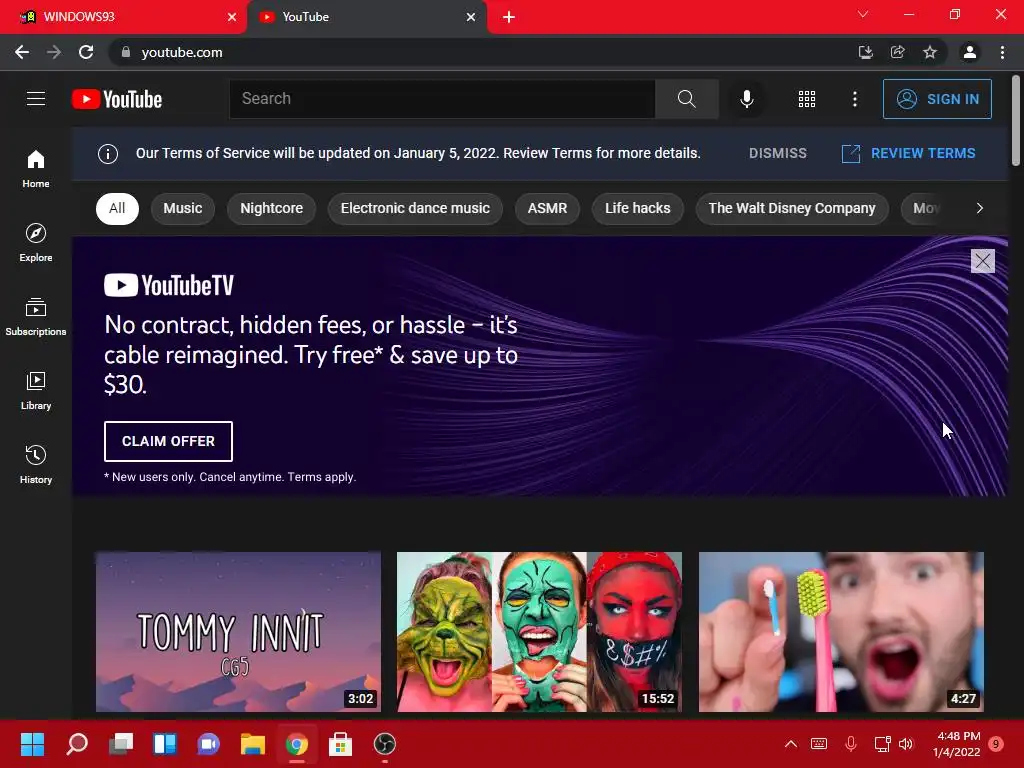
Task: Click the search magnifier button
Action: [x=686, y=99]
